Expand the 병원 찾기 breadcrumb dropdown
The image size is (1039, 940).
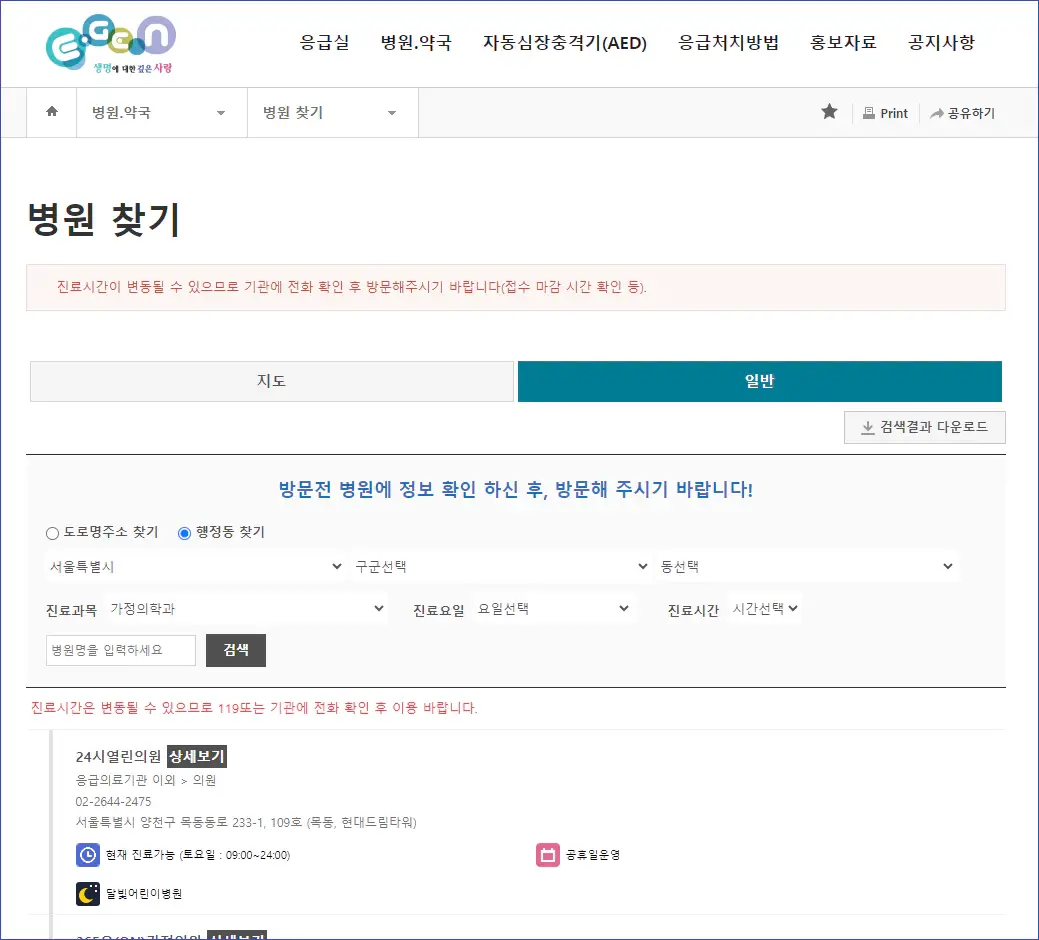(x=391, y=112)
